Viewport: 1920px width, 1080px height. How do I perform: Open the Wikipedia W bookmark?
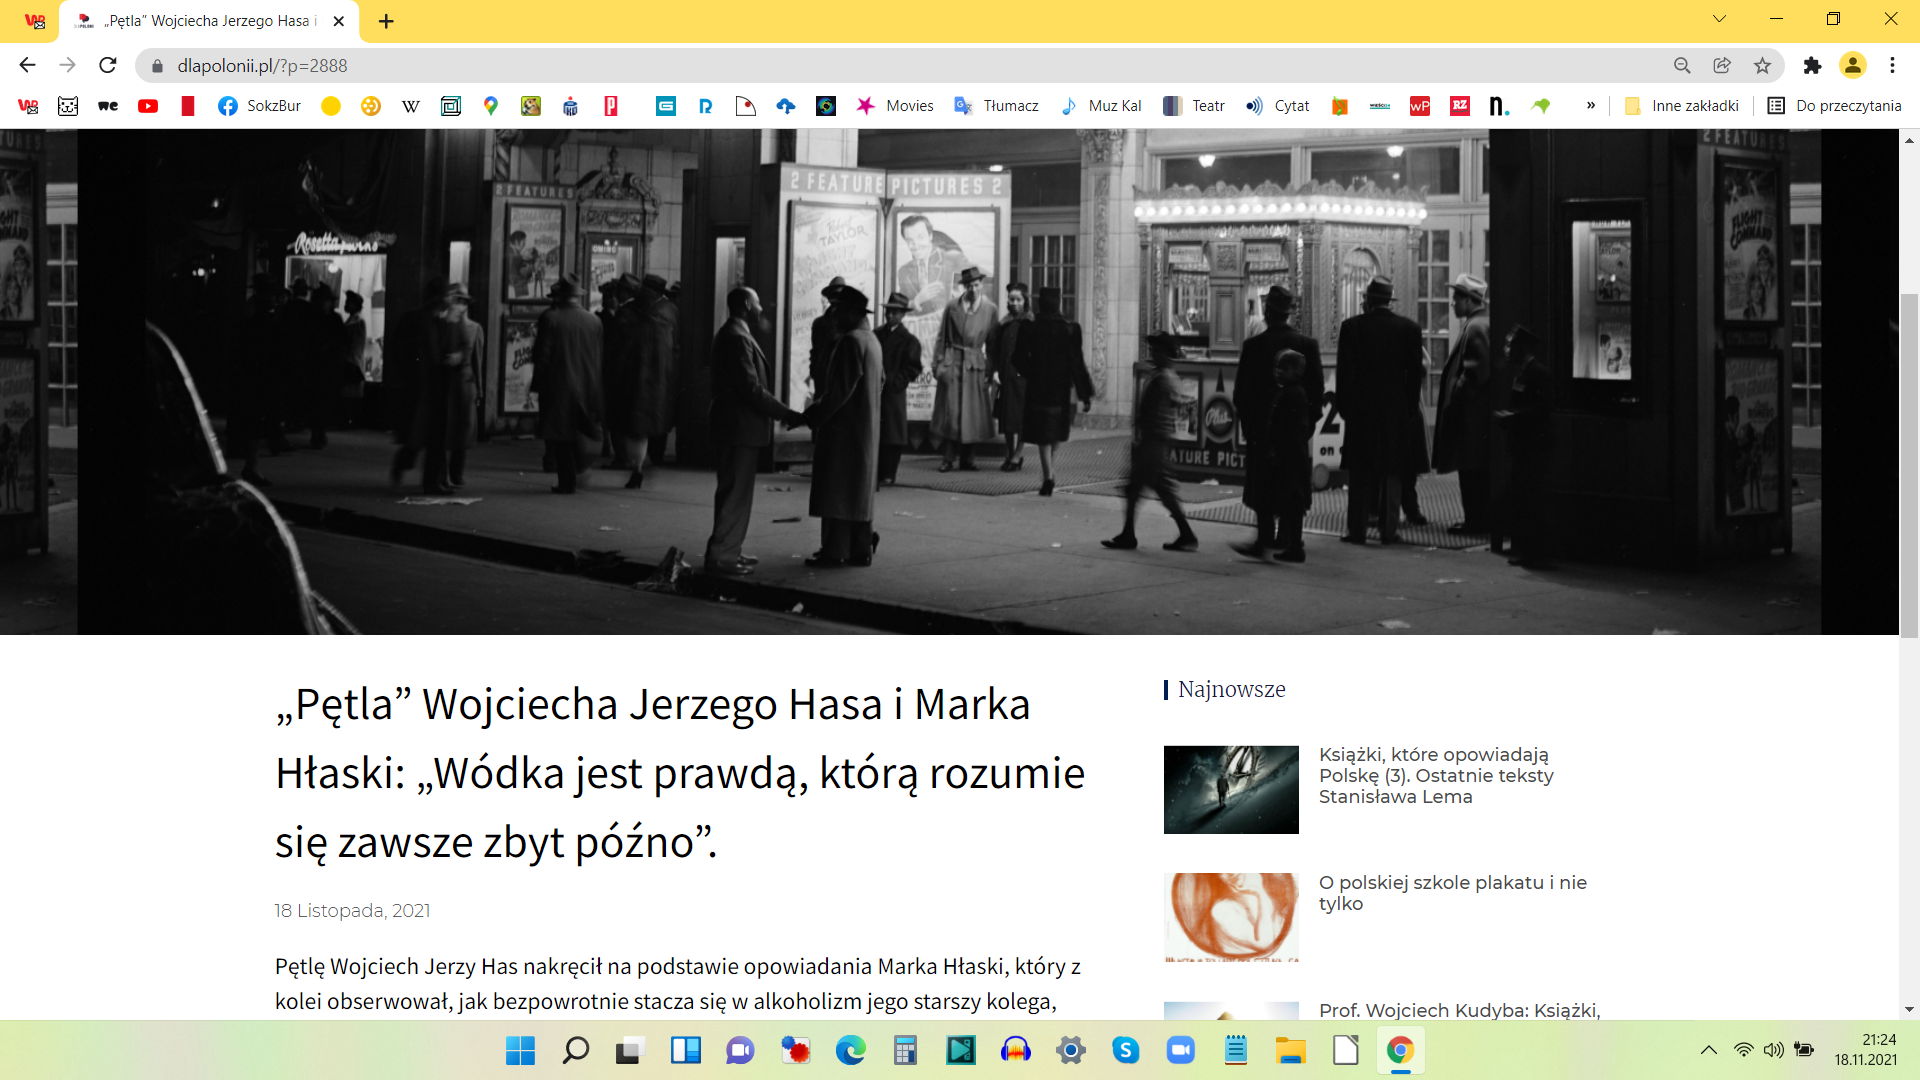click(410, 106)
